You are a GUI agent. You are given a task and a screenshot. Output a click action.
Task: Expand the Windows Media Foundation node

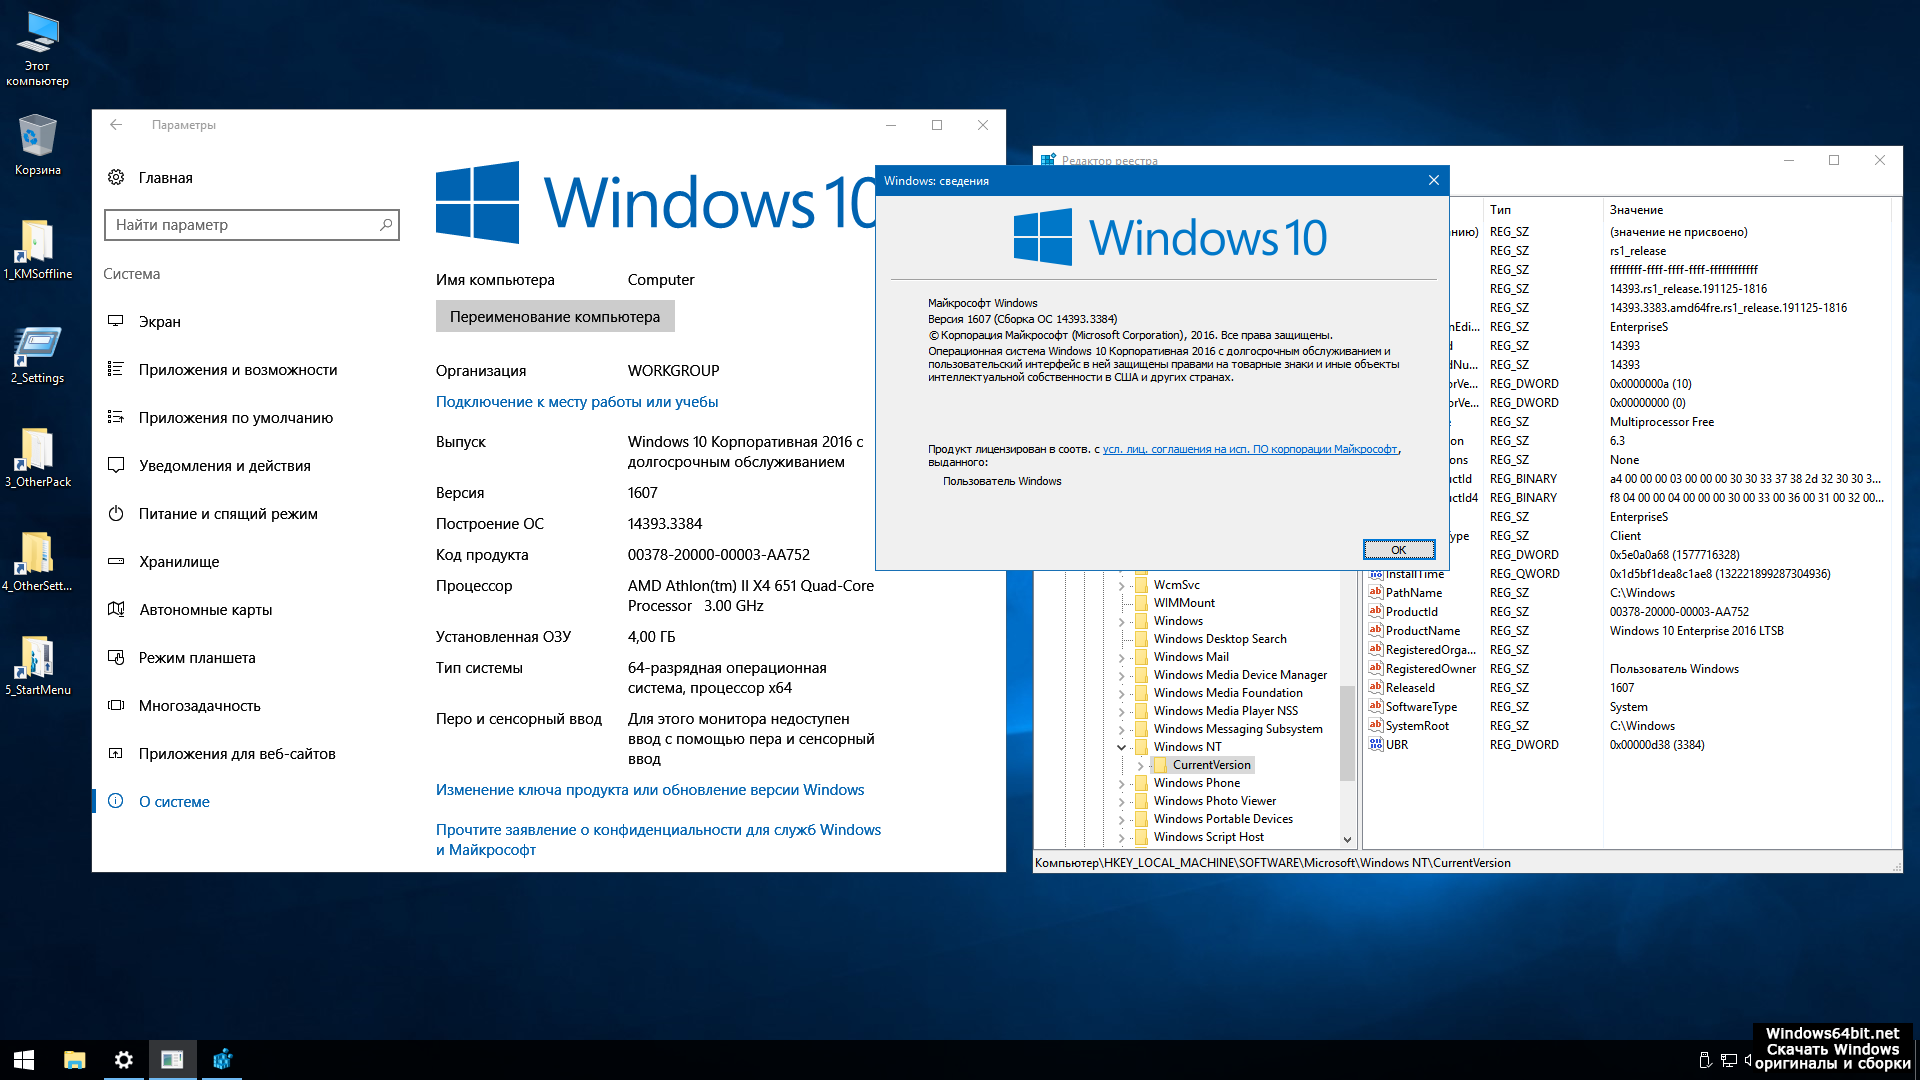pos(1121,693)
